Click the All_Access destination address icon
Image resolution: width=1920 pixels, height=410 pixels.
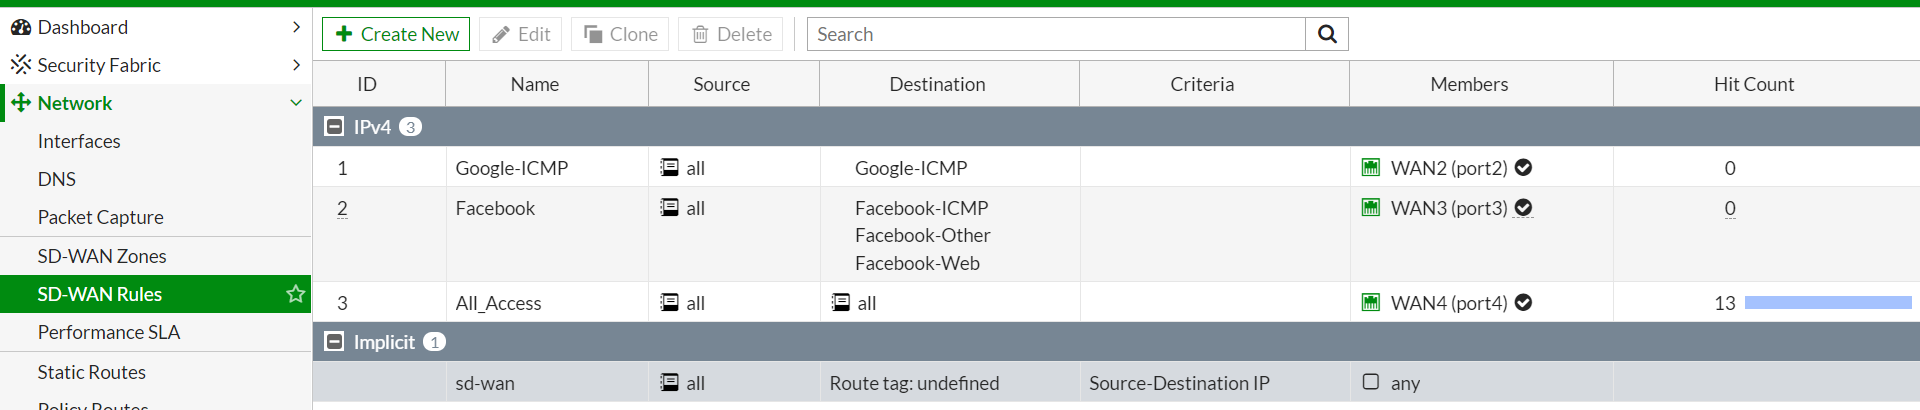841,302
